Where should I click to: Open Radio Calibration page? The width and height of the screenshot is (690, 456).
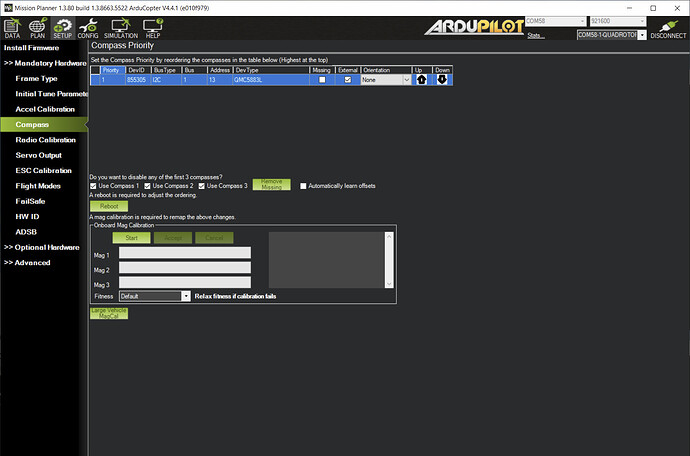pyautogui.click(x=45, y=140)
